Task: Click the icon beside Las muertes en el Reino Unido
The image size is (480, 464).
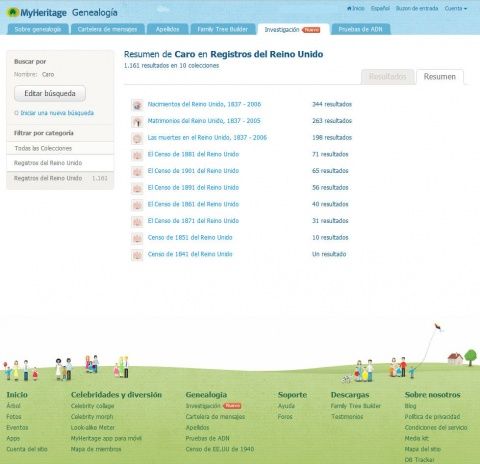Action: [x=137, y=138]
